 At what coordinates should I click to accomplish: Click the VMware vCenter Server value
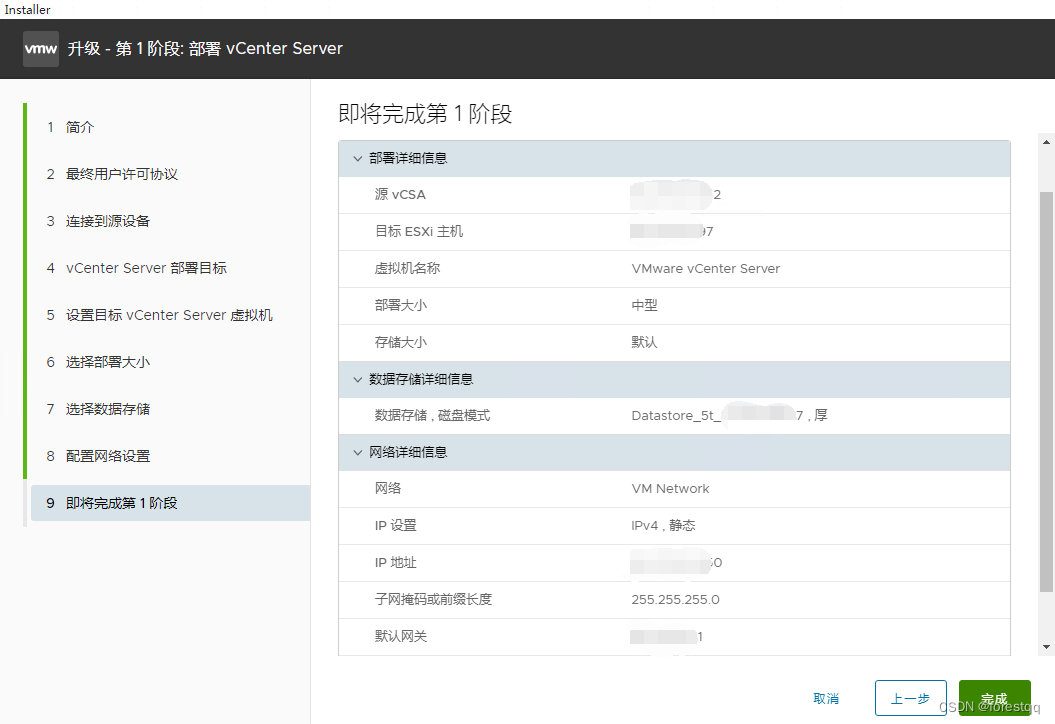(x=706, y=268)
